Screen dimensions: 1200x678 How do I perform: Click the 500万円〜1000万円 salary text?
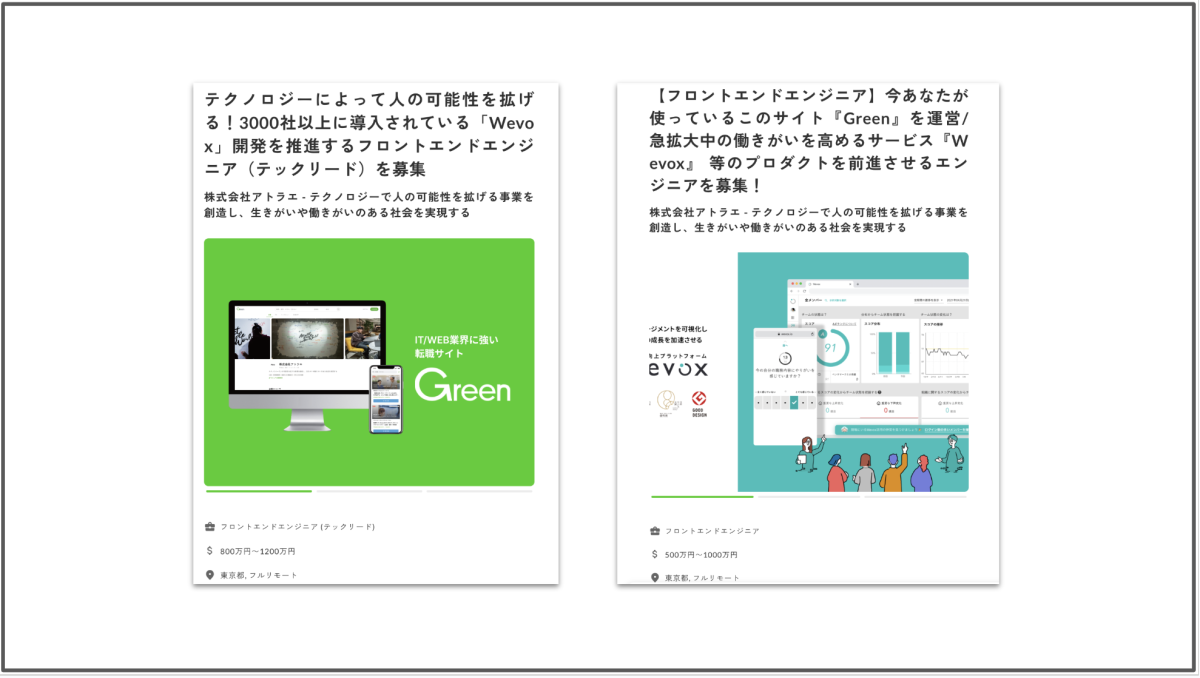[701, 555]
